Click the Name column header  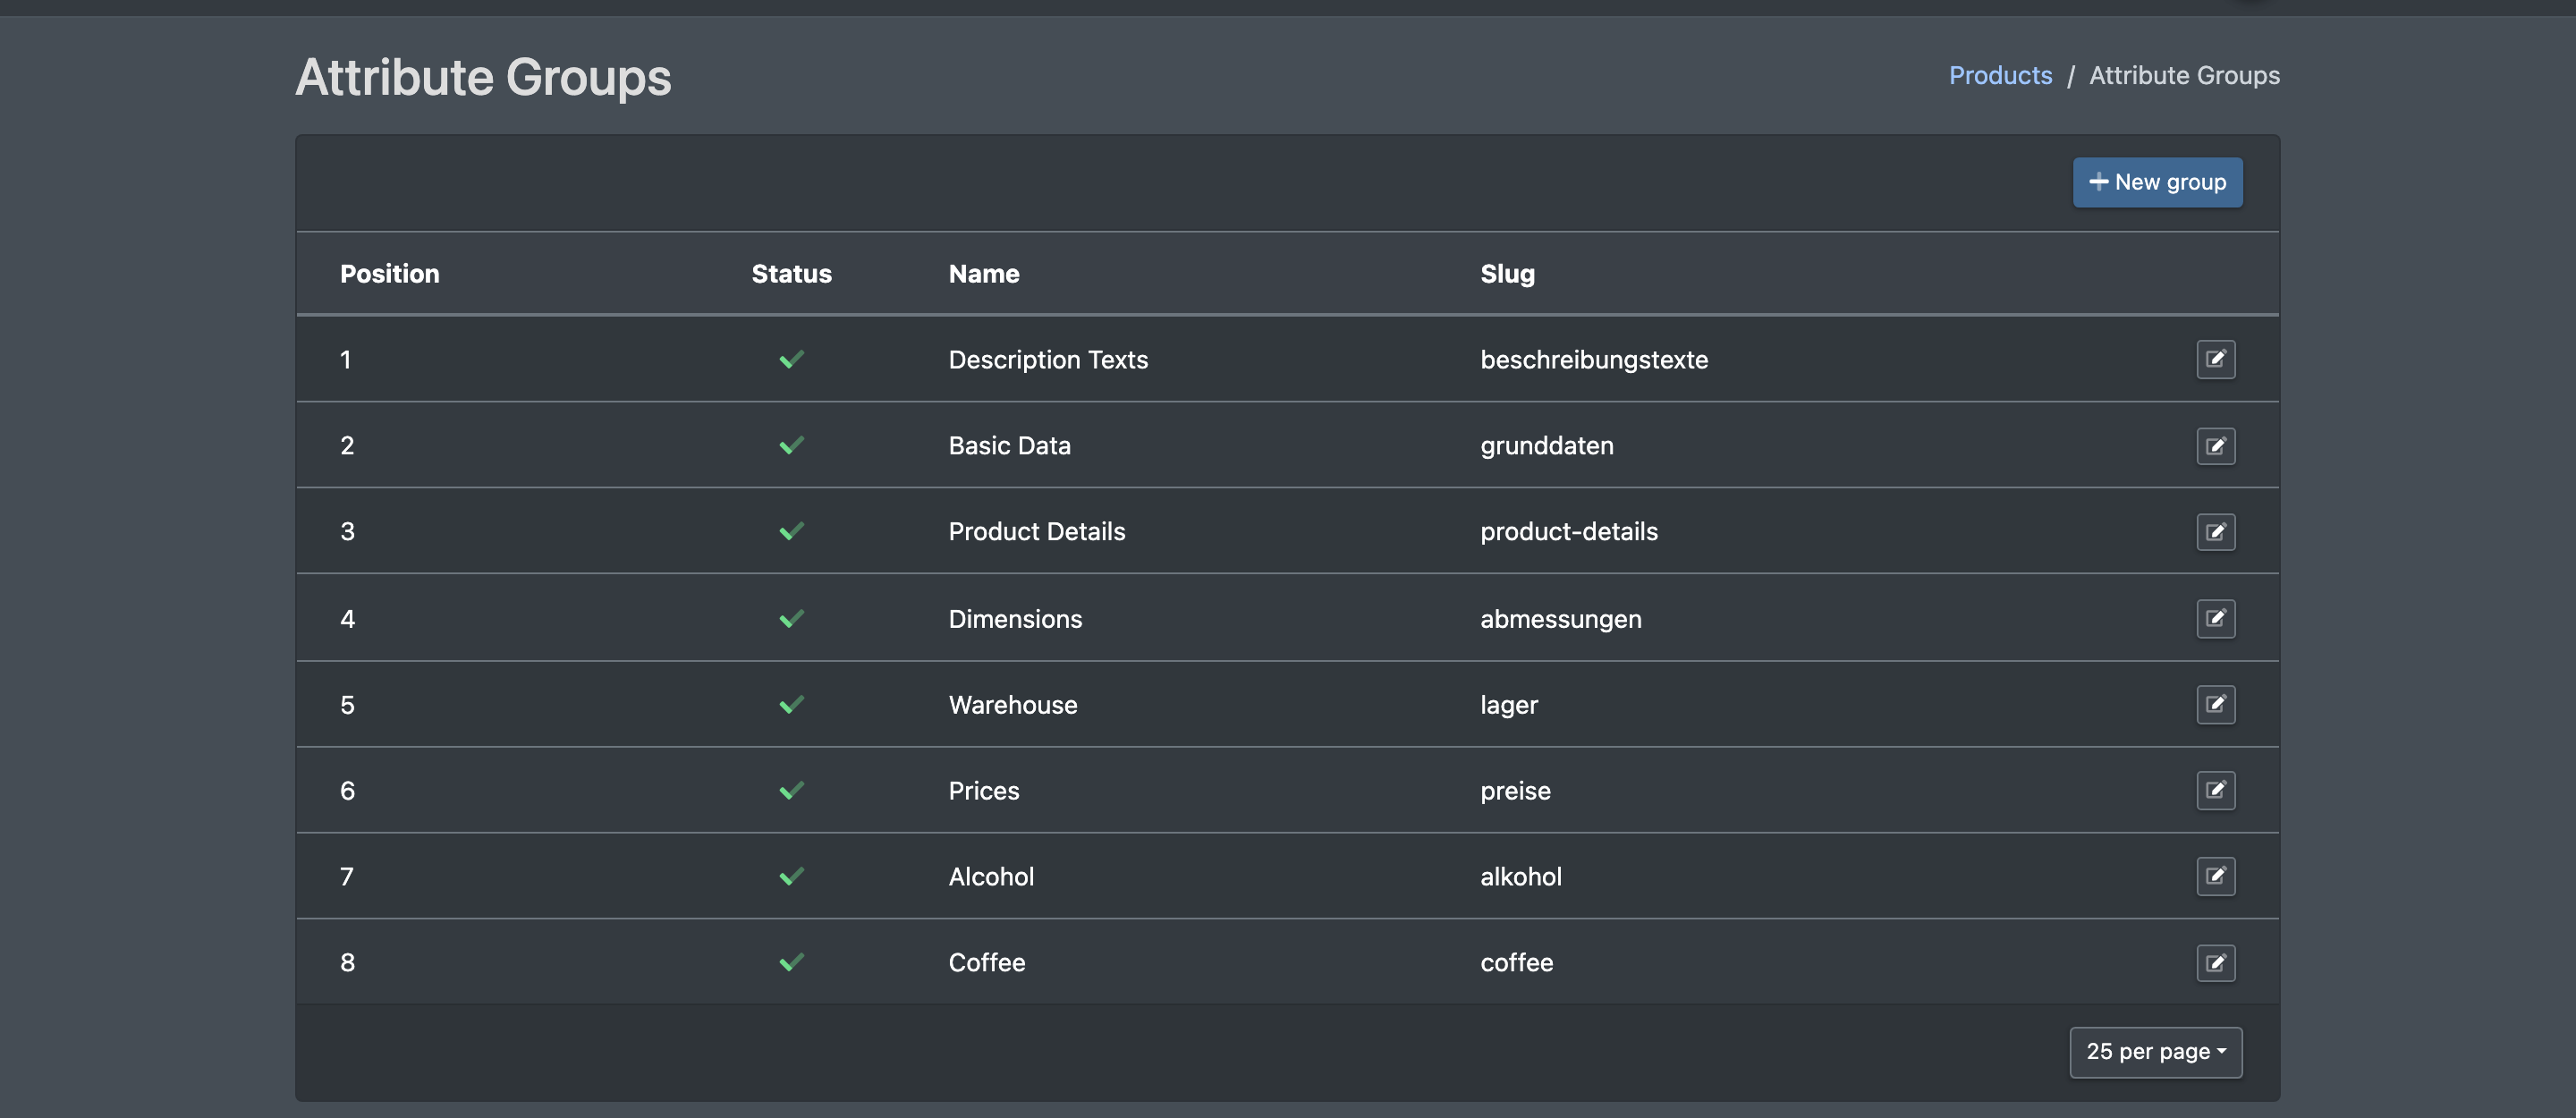(x=983, y=273)
